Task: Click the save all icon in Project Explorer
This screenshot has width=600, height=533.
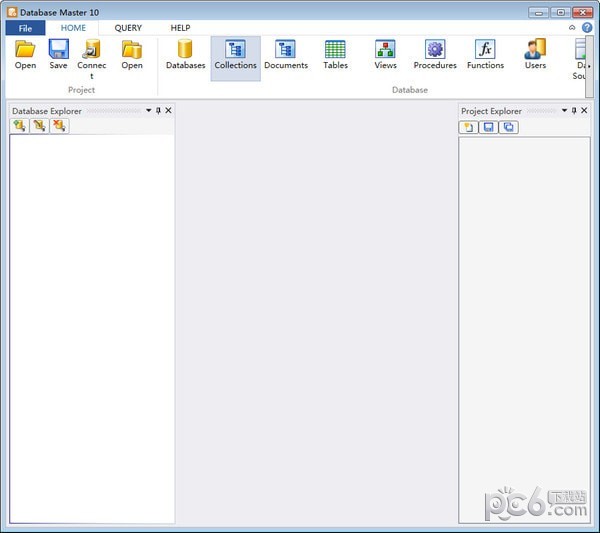Action: tap(509, 127)
